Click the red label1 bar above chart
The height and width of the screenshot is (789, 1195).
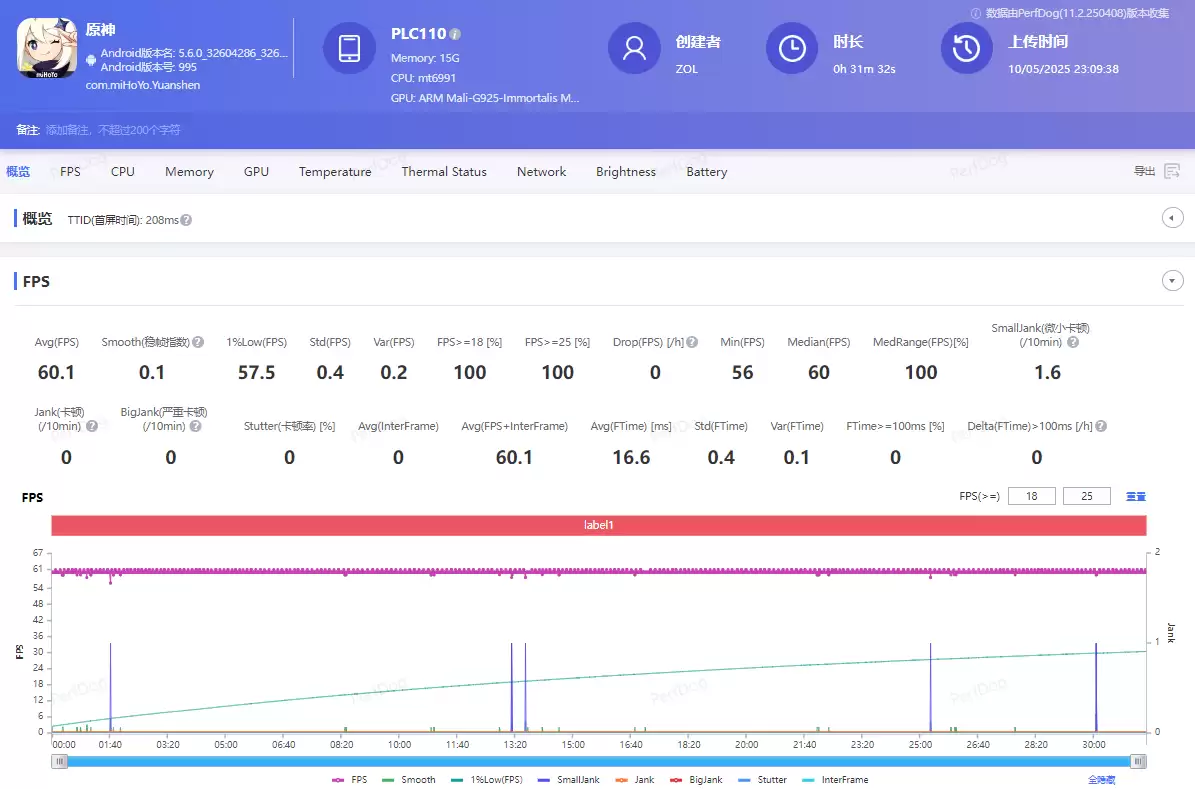(x=598, y=525)
